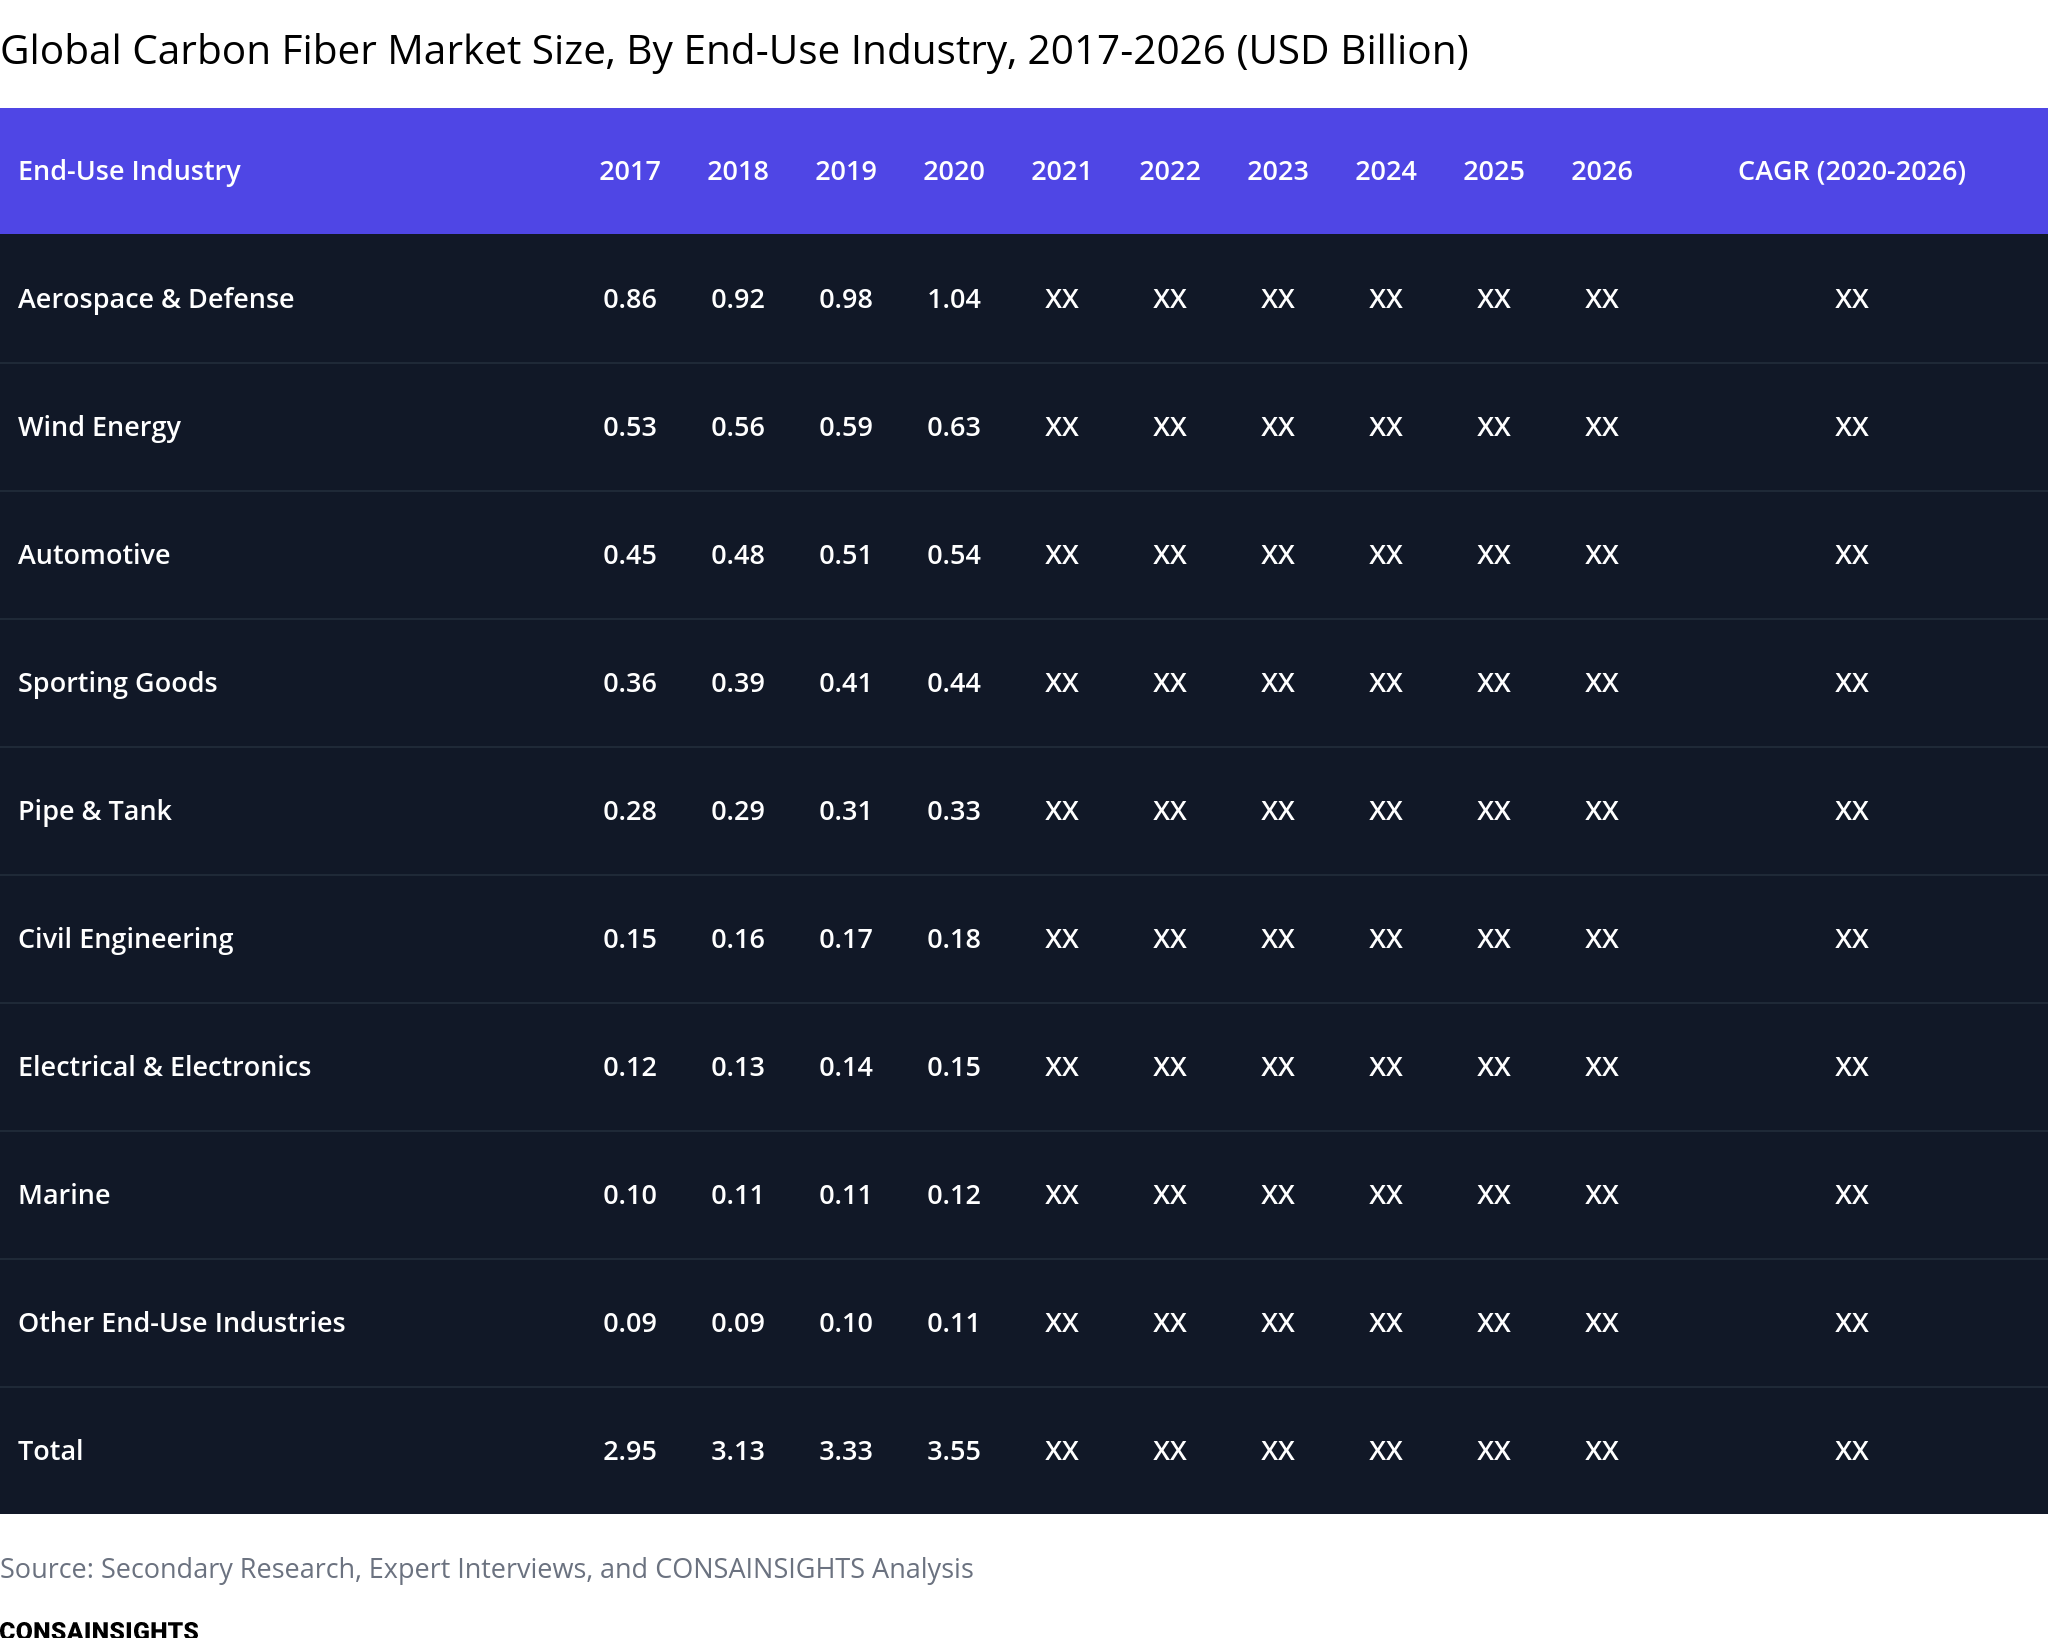
Task: Select Wind Energy 2019 value 0.59
Action: pyautogui.click(x=846, y=427)
